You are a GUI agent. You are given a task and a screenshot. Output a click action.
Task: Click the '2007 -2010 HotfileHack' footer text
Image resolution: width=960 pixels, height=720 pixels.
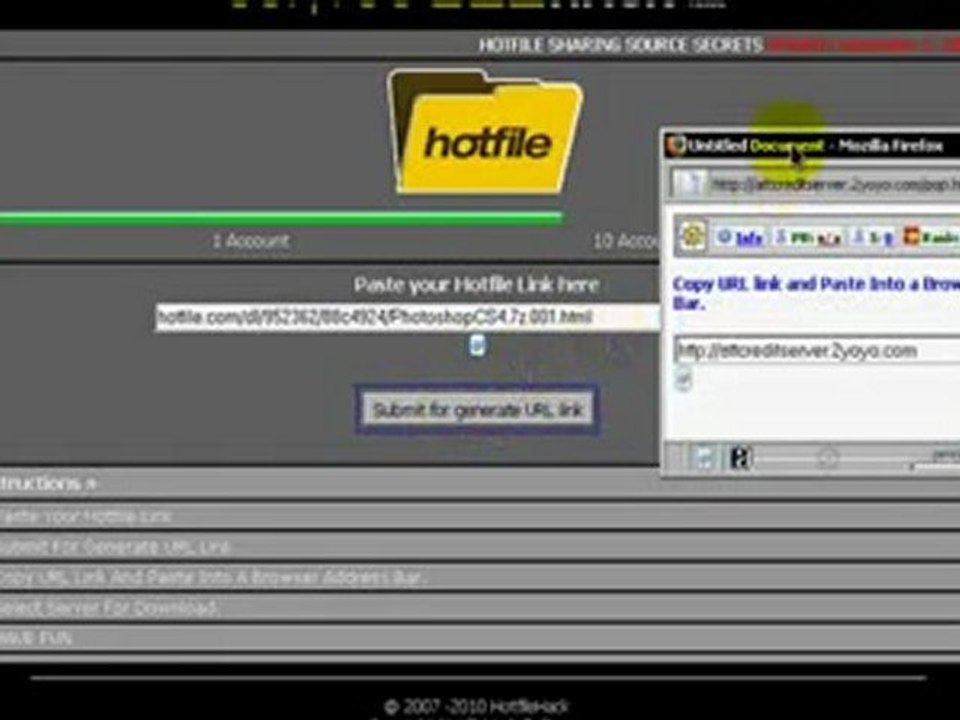[x=477, y=706]
